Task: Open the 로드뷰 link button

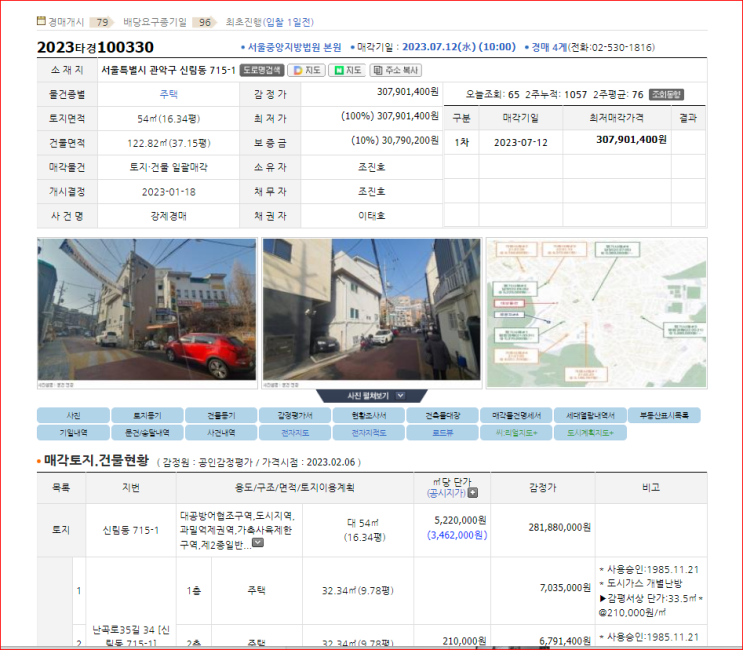Action: (443, 433)
